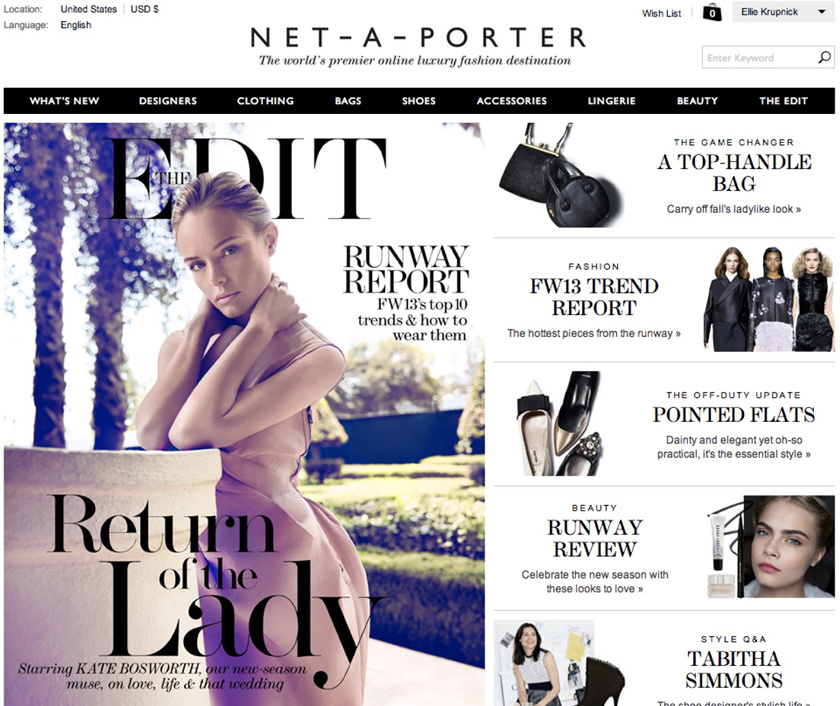The width and height of the screenshot is (840, 706).
Task: Click the Enter Keyword search field
Action: pyautogui.click(x=760, y=57)
